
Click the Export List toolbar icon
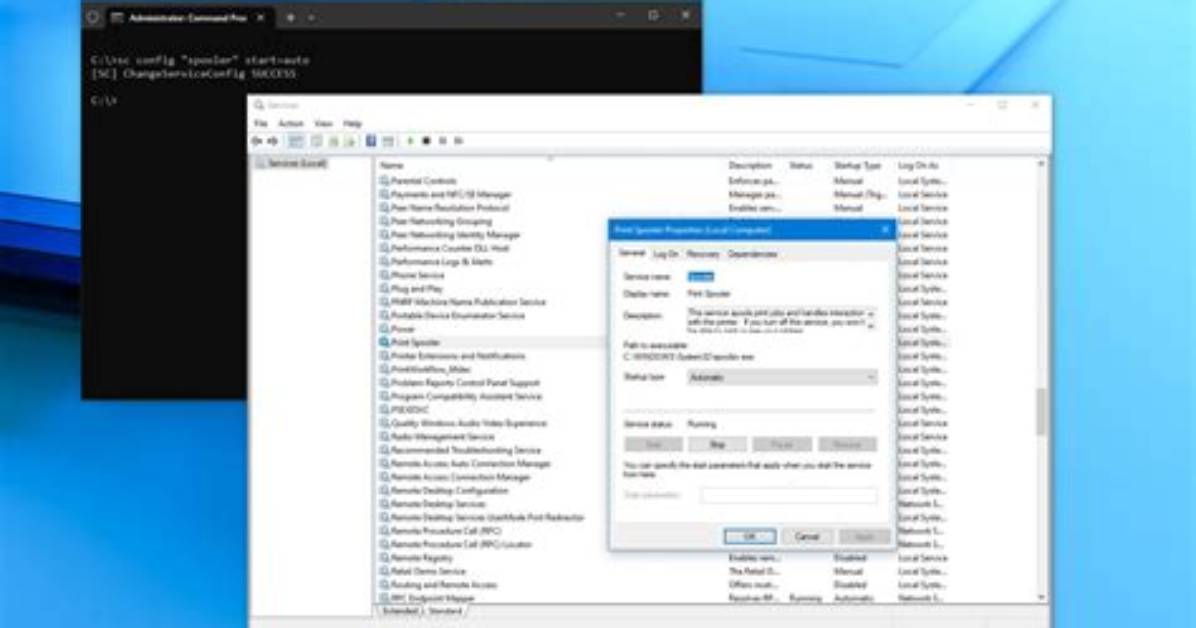[x=350, y=141]
